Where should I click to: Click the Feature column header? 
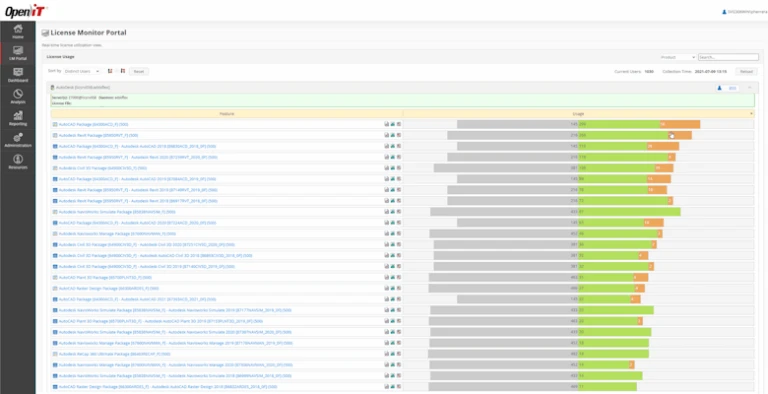(x=227, y=114)
